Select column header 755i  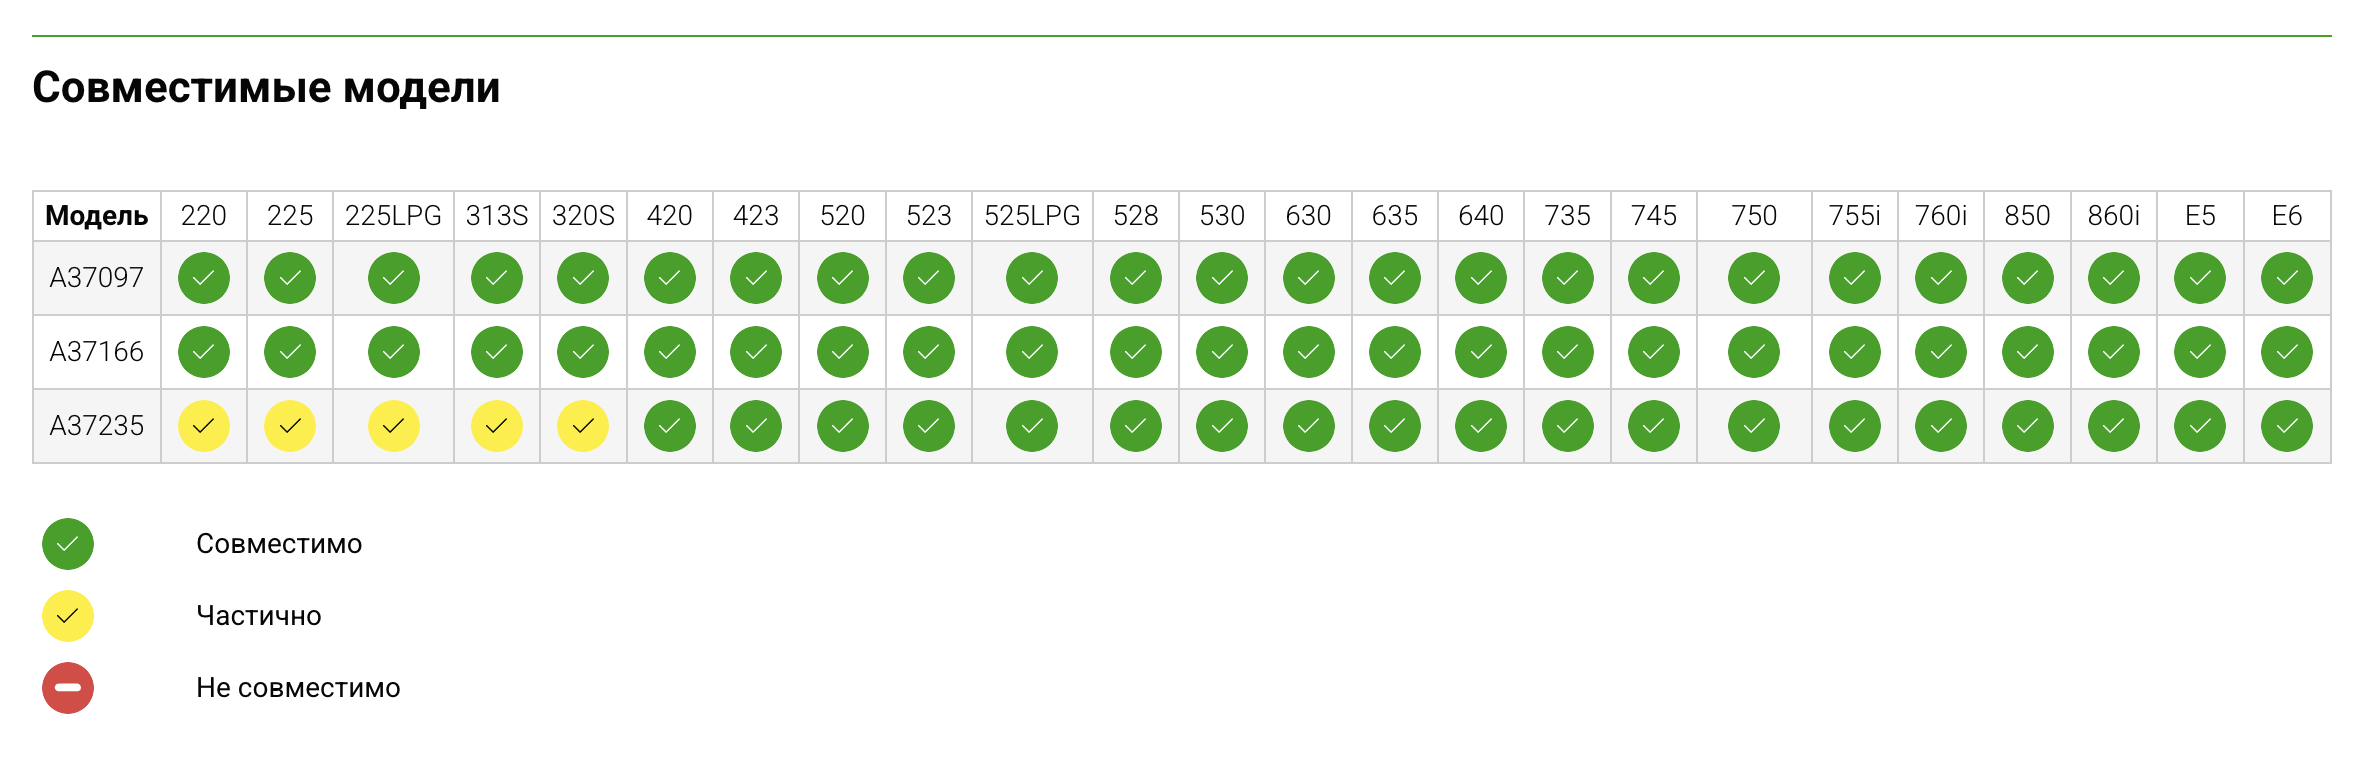pyautogui.click(x=1854, y=216)
